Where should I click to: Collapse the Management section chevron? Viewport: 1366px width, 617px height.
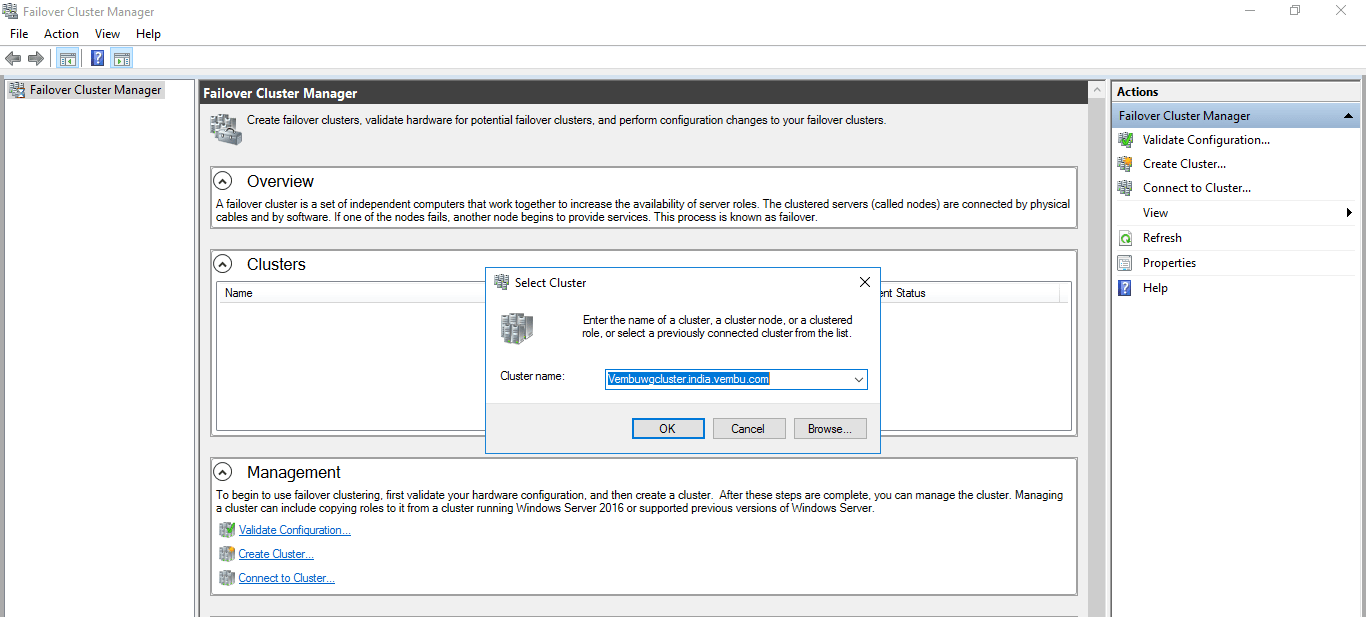224,472
